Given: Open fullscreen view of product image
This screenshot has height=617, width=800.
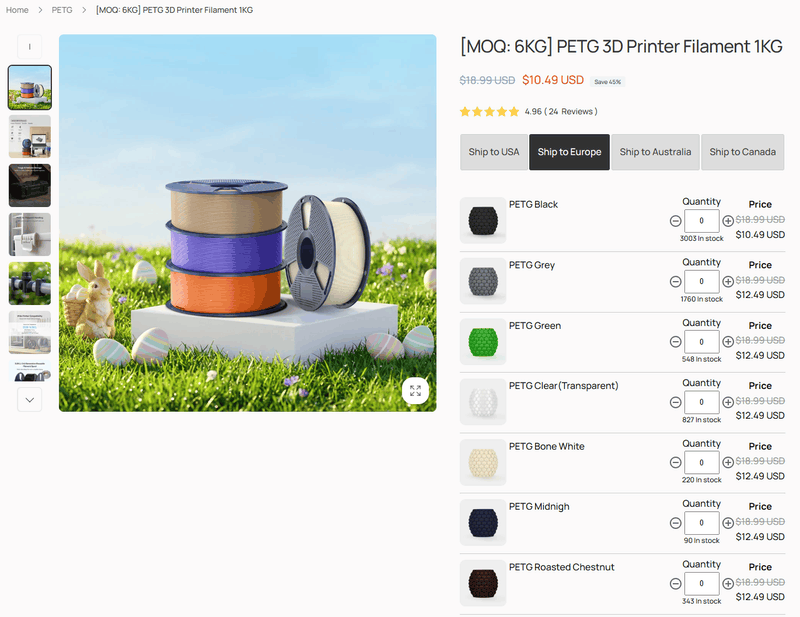Looking at the screenshot, I should pos(415,391).
